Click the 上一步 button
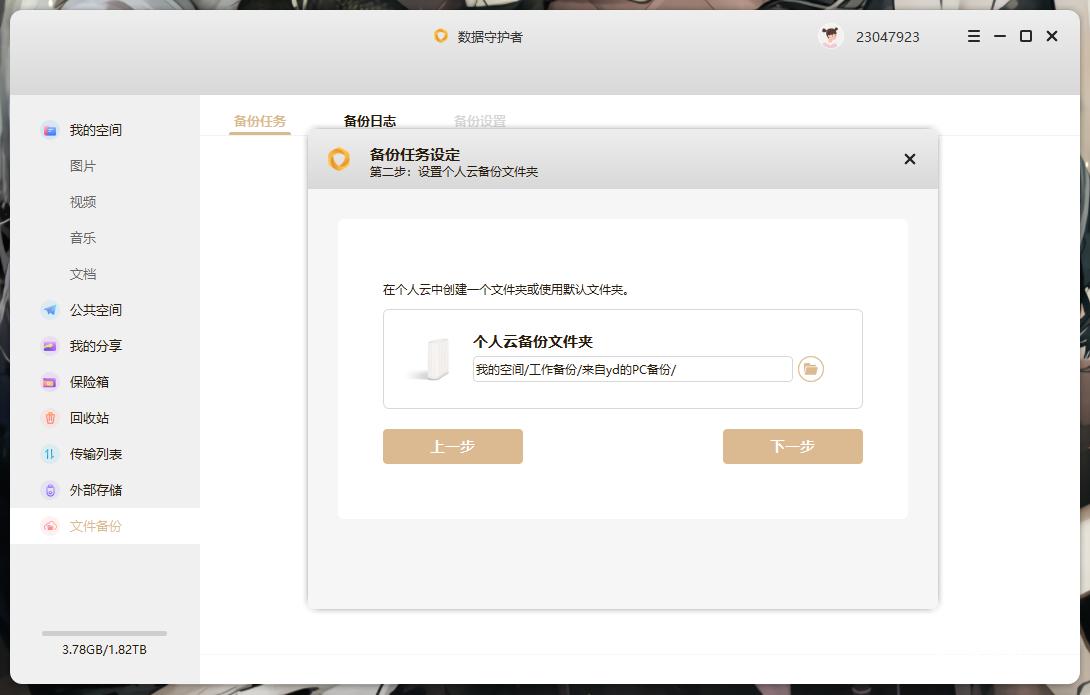The height and width of the screenshot is (695, 1090). pyautogui.click(x=452, y=446)
